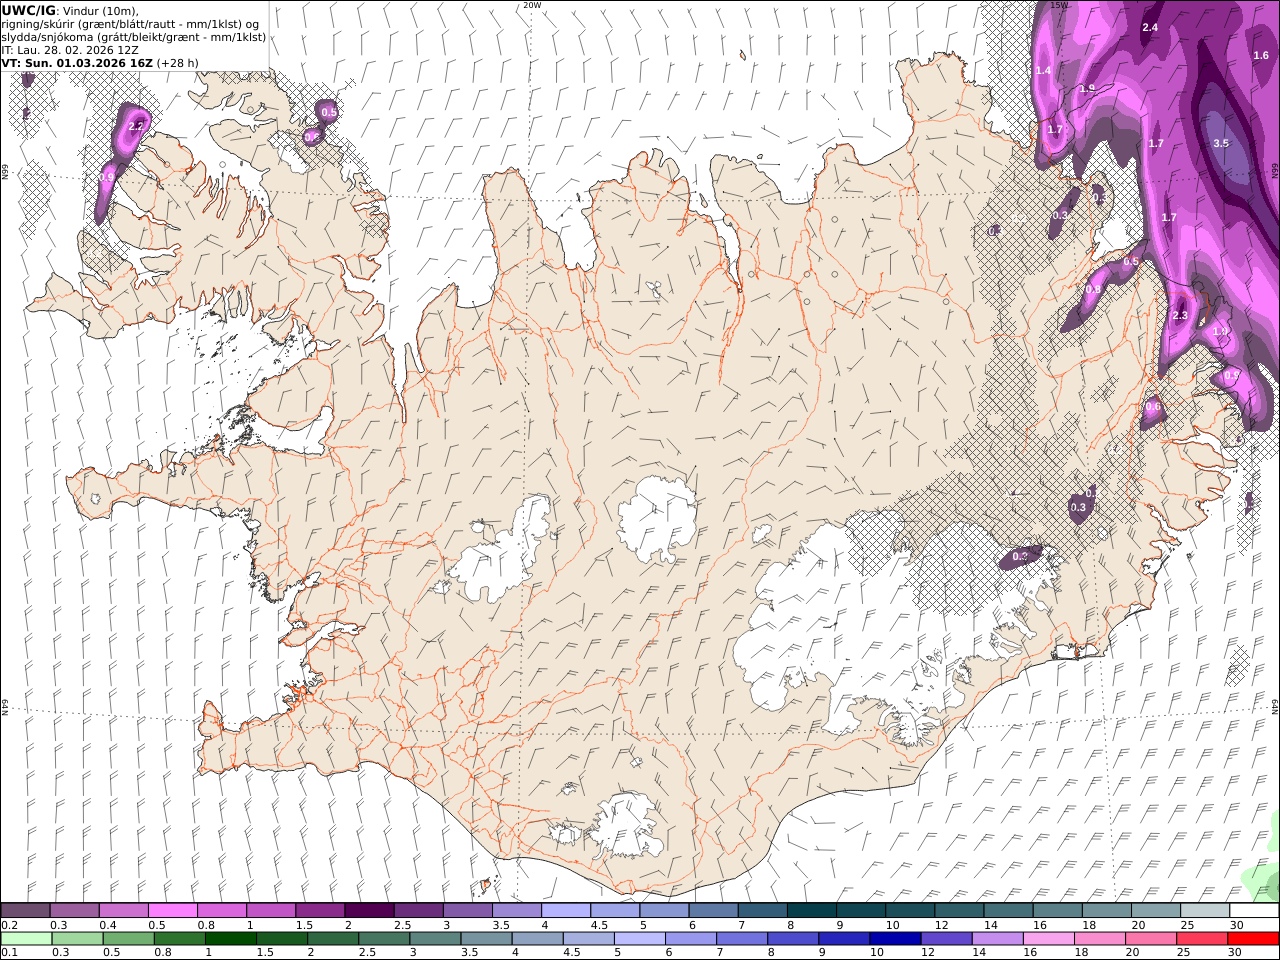The width and height of the screenshot is (1280, 960).
Task: Click the '1.6' snowfall value at top right
Action: click(x=1261, y=55)
